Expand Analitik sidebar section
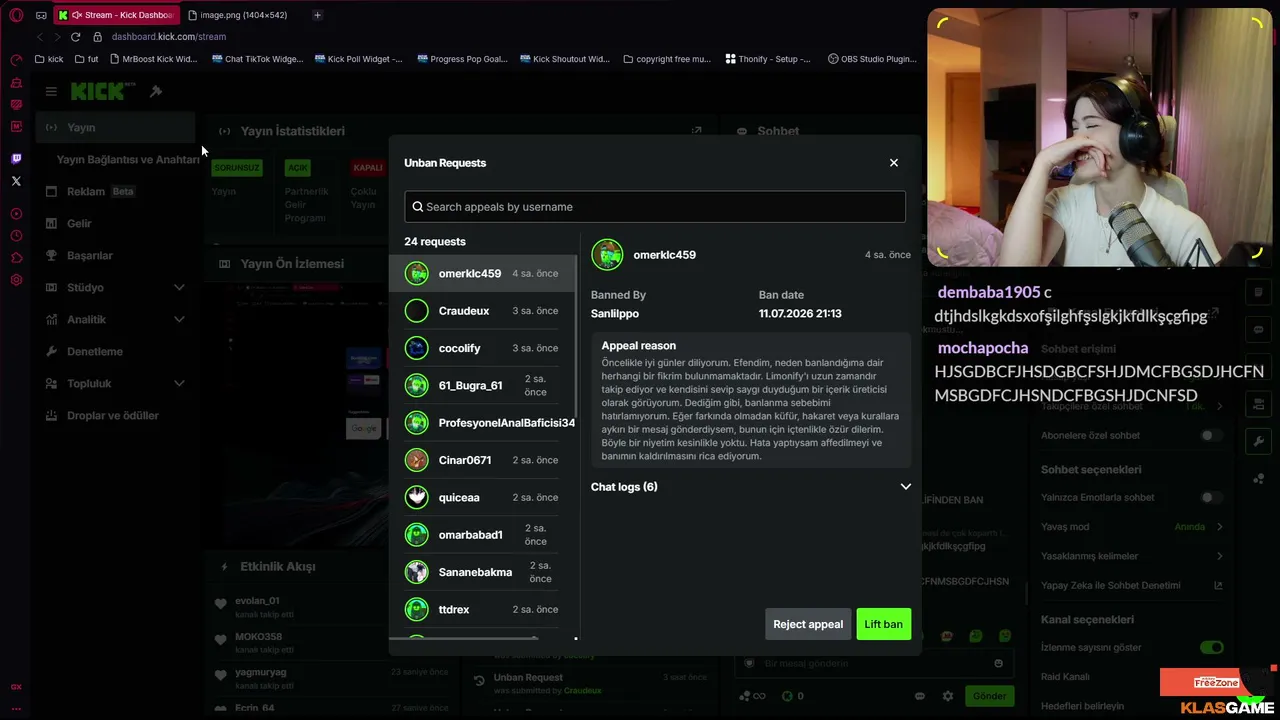1280x720 pixels. [116, 319]
